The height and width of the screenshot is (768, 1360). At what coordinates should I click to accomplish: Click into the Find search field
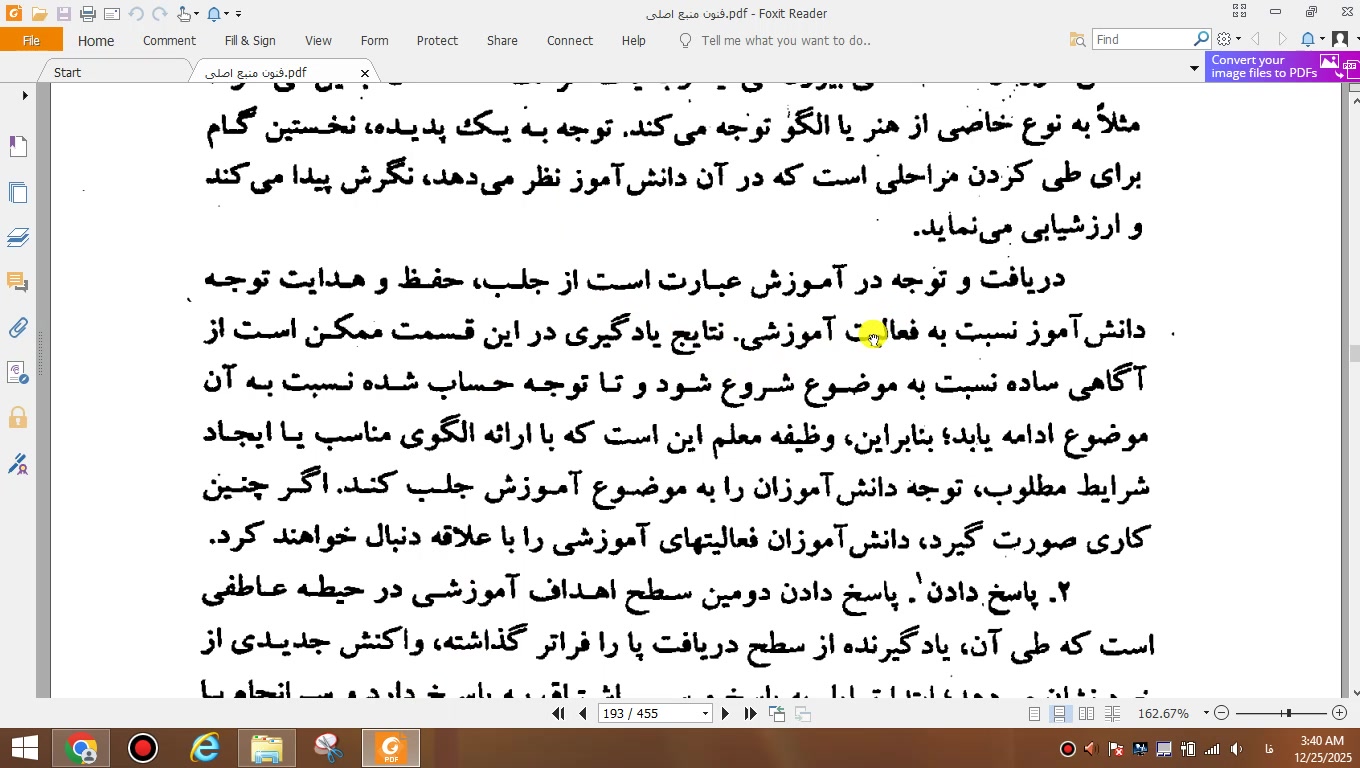(x=1142, y=40)
